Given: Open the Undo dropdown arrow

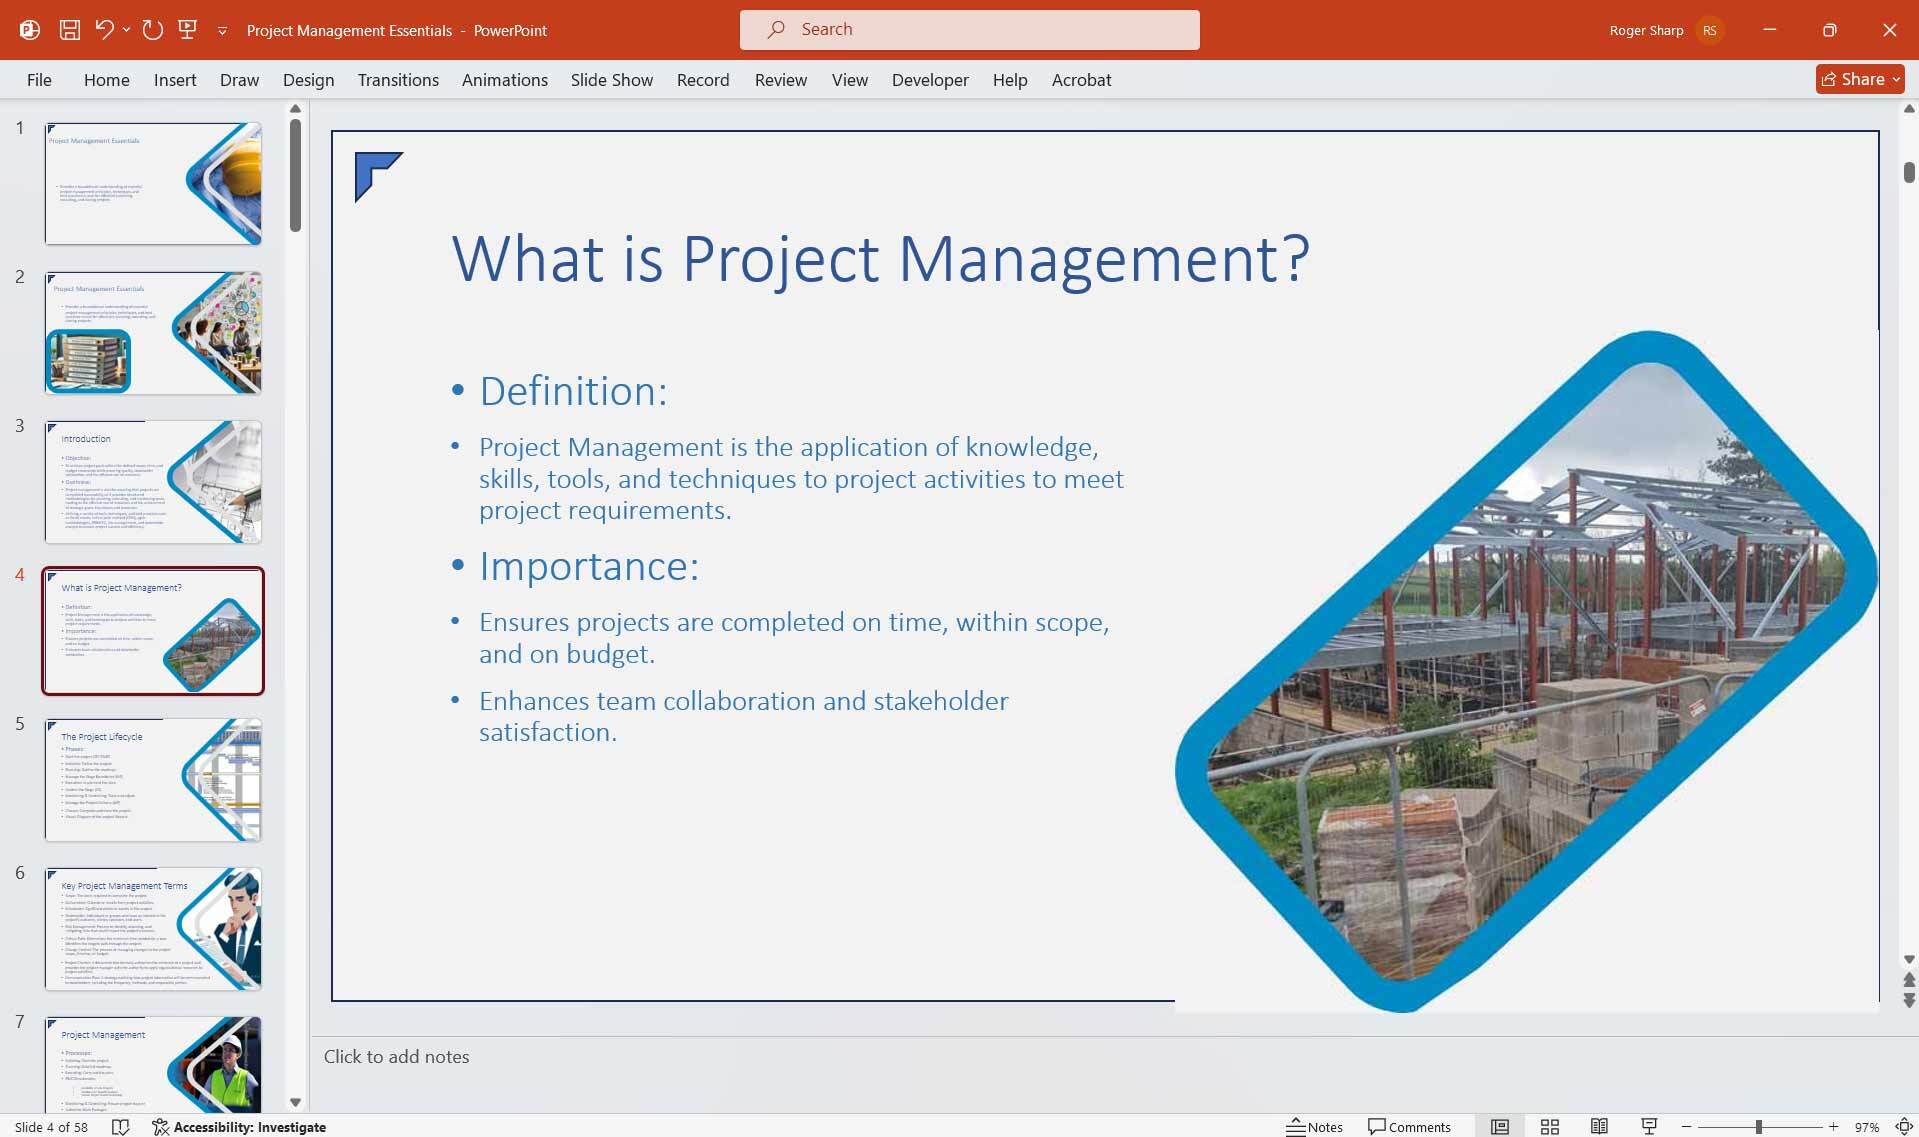Looking at the screenshot, I should 126,30.
